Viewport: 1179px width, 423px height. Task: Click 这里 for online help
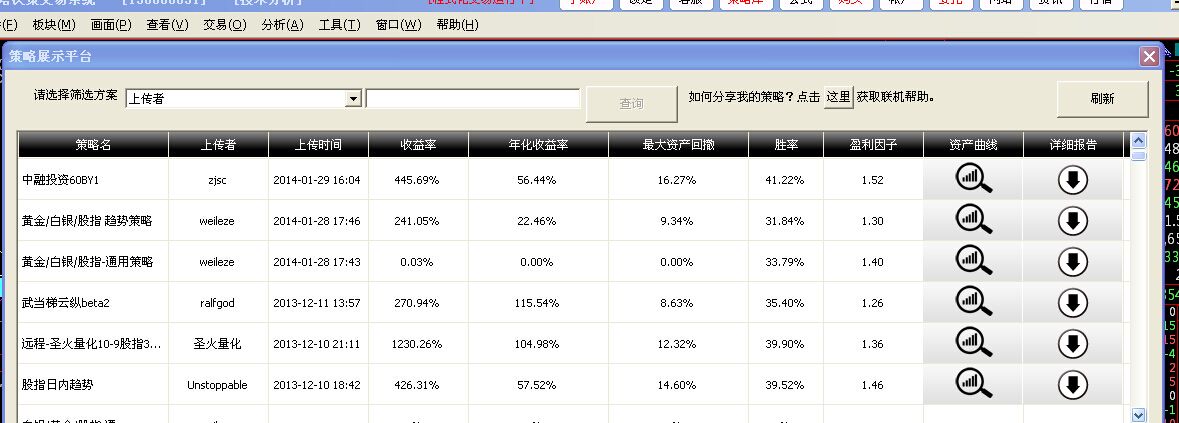838,97
